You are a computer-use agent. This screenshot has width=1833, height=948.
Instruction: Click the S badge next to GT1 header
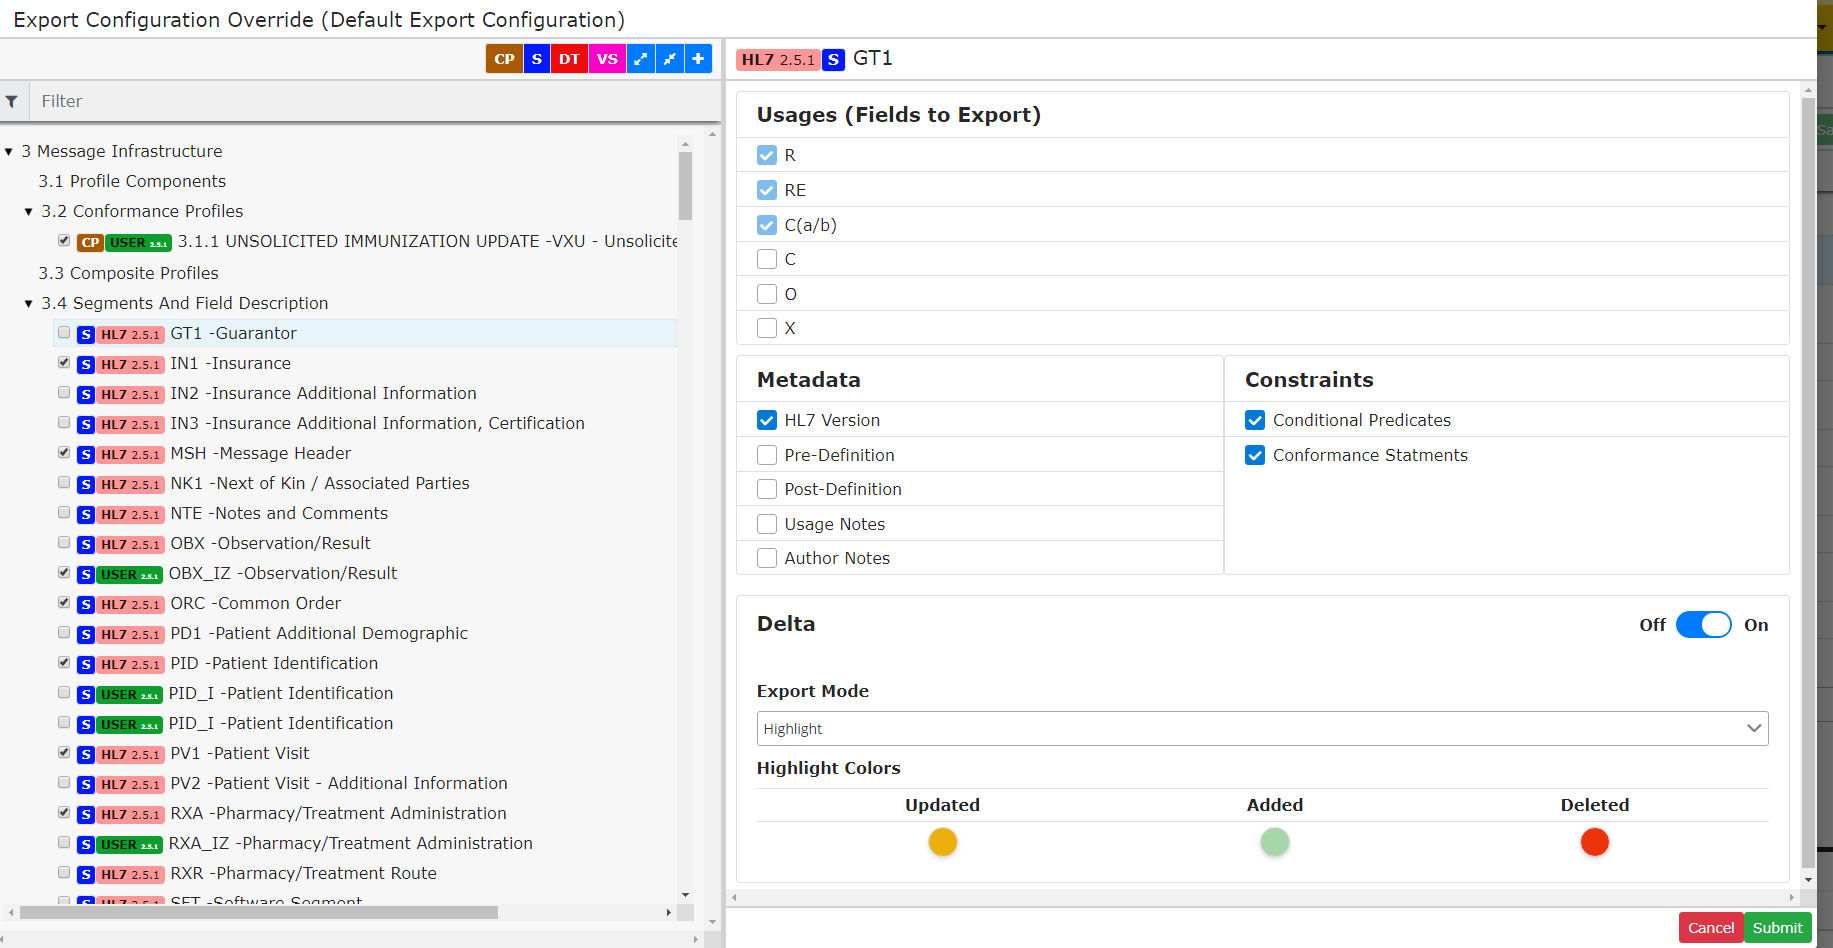point(833,59)
